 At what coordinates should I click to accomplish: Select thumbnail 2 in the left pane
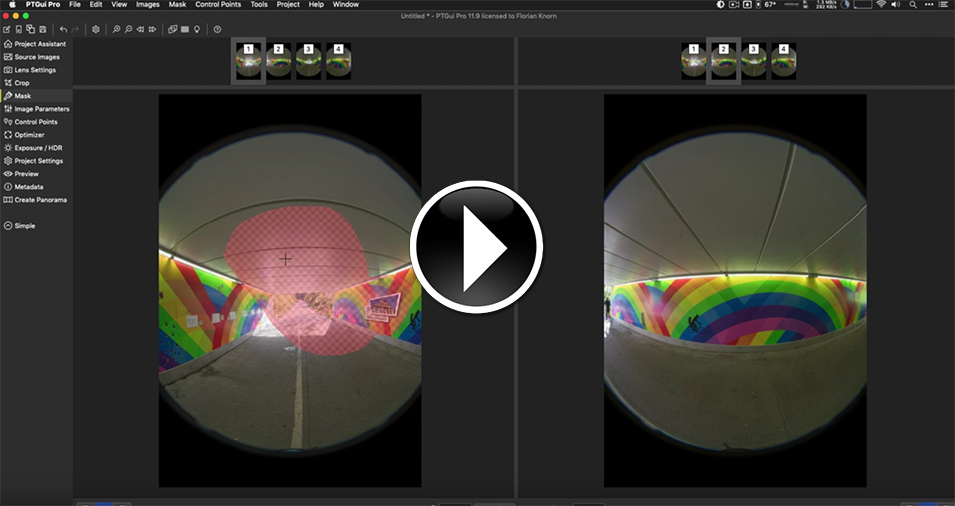click(x=278, y=61)
